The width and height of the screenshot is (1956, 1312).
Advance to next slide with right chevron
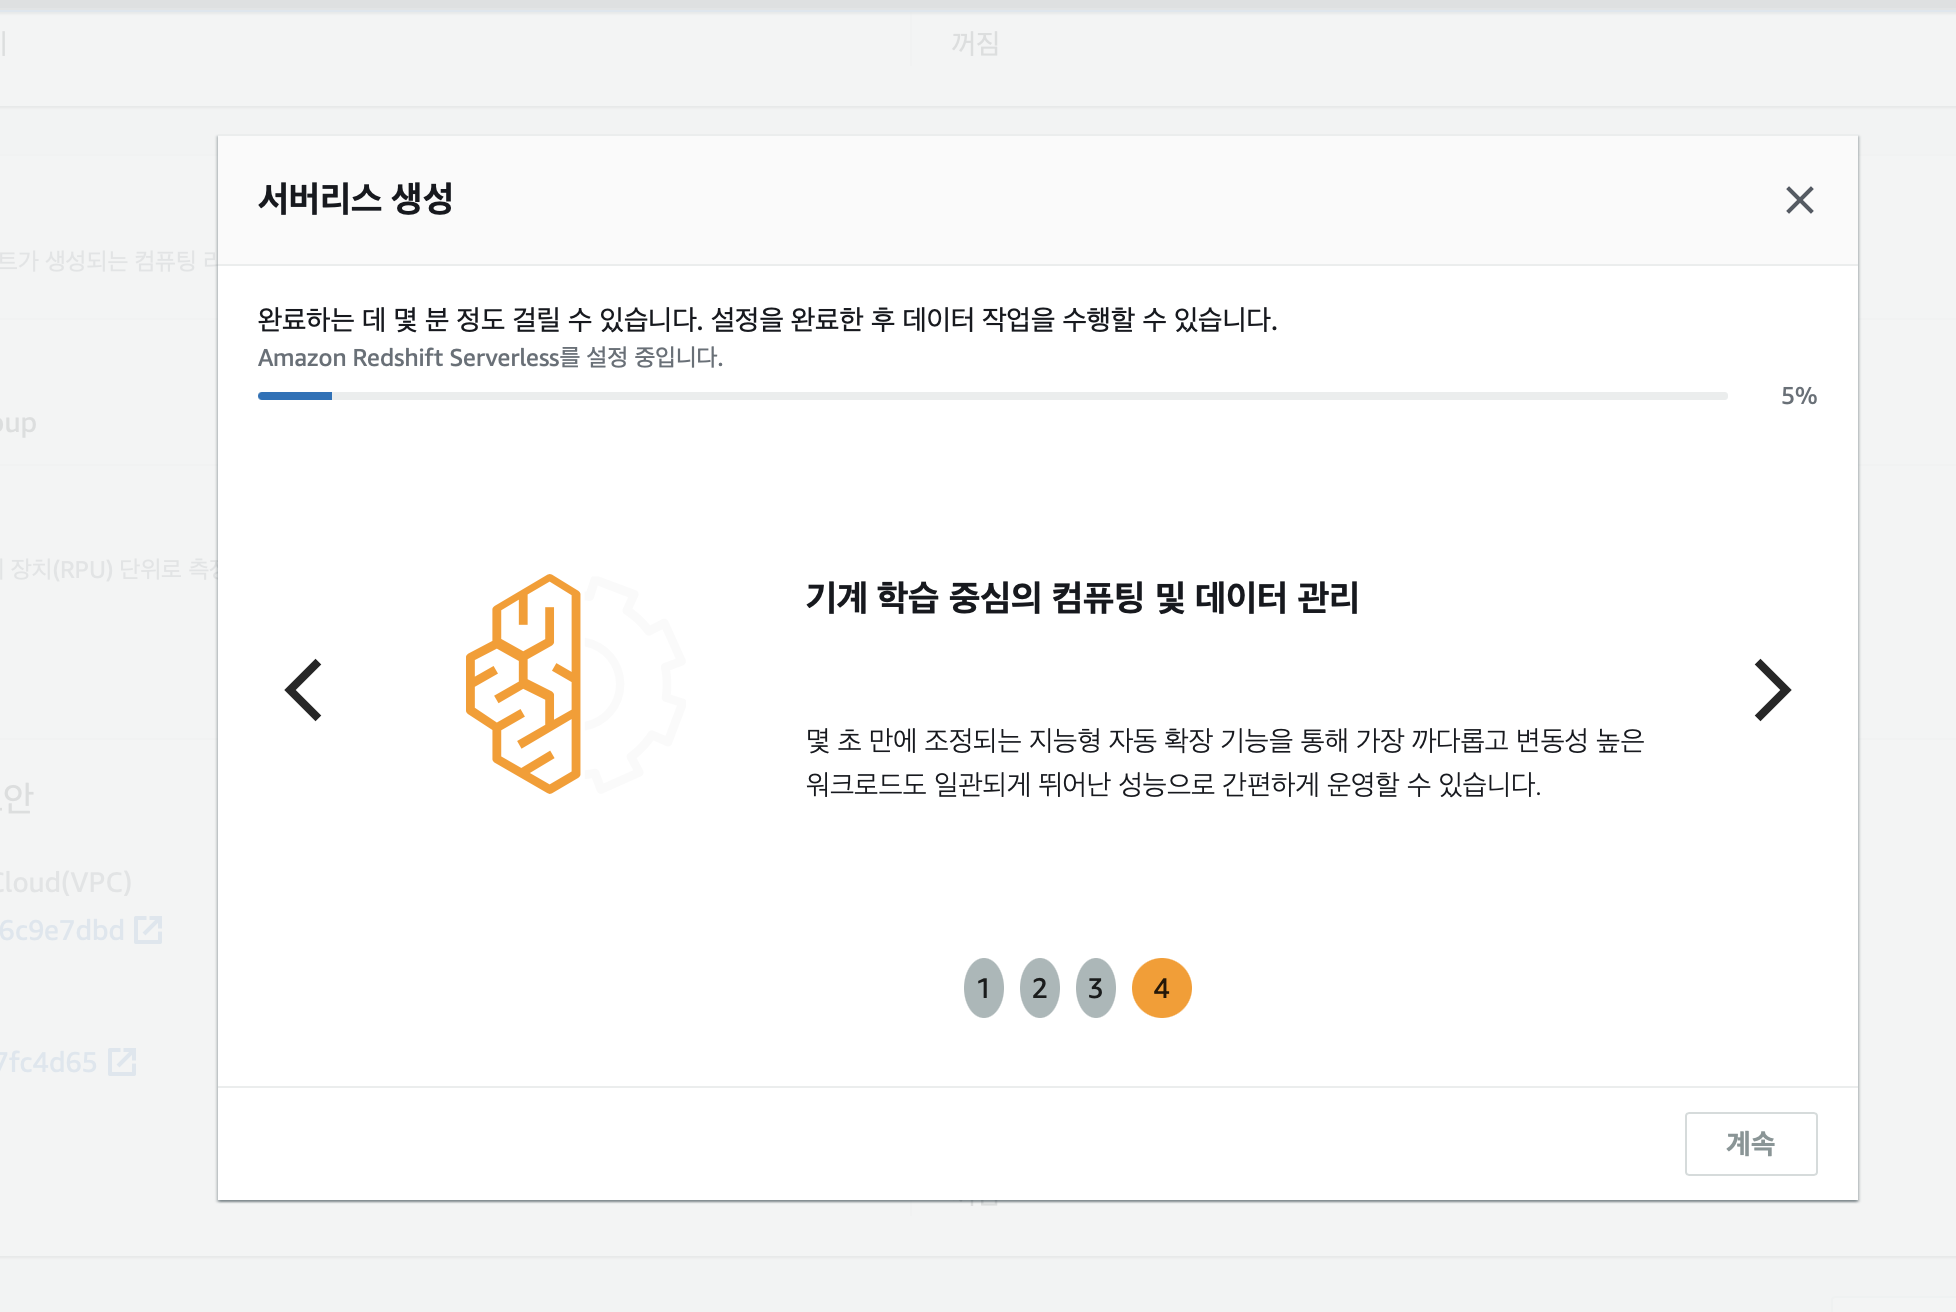[x=1771, y=690]
